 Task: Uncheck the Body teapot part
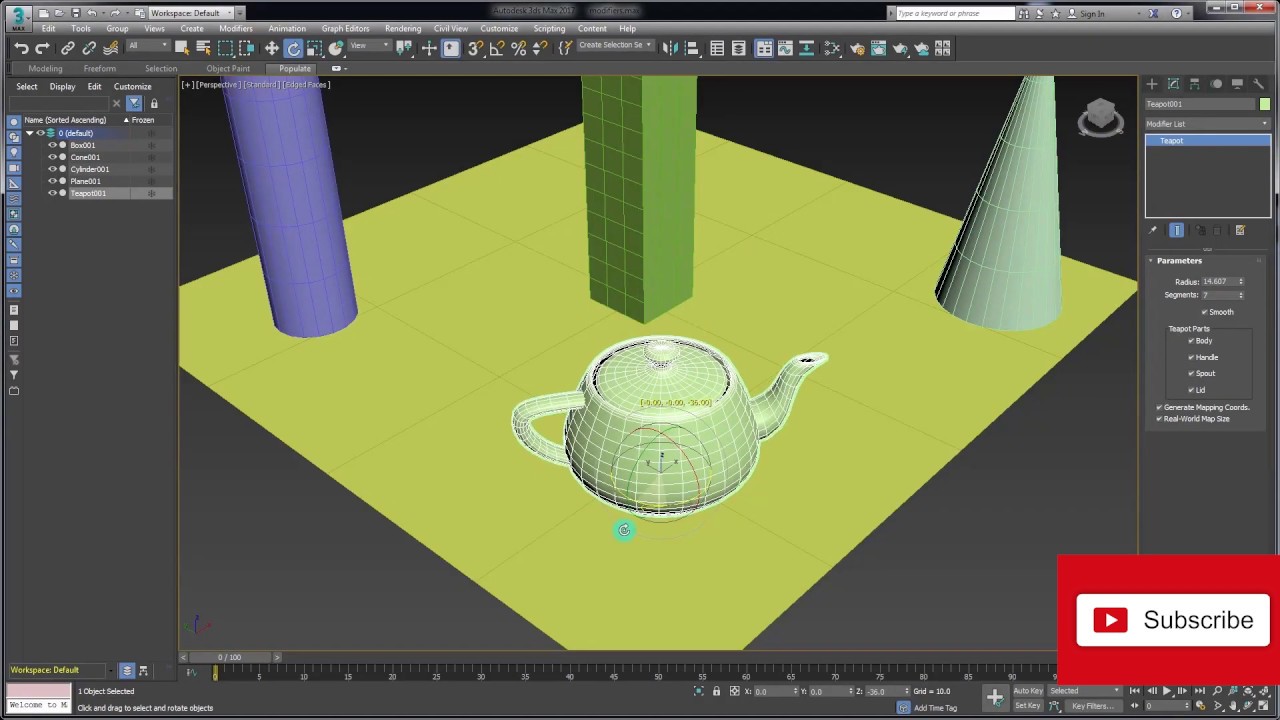coord(1191,341)
